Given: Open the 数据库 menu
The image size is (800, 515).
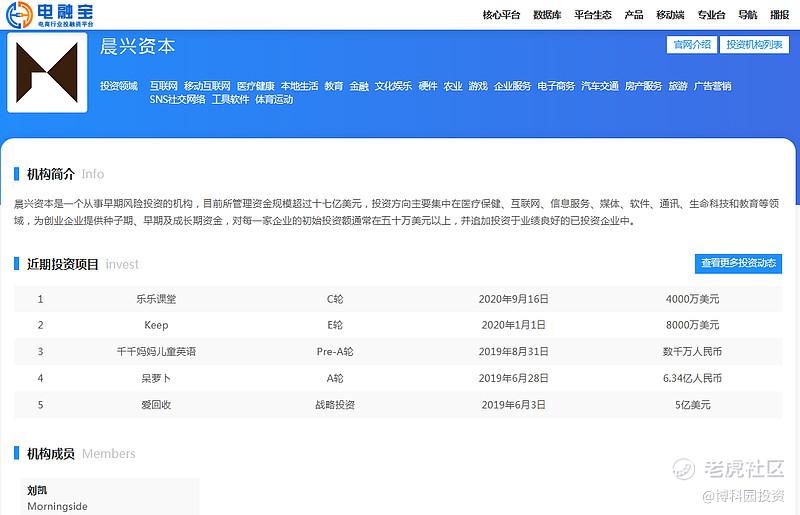Looking at the screenshot, I should tap(547, 15).
